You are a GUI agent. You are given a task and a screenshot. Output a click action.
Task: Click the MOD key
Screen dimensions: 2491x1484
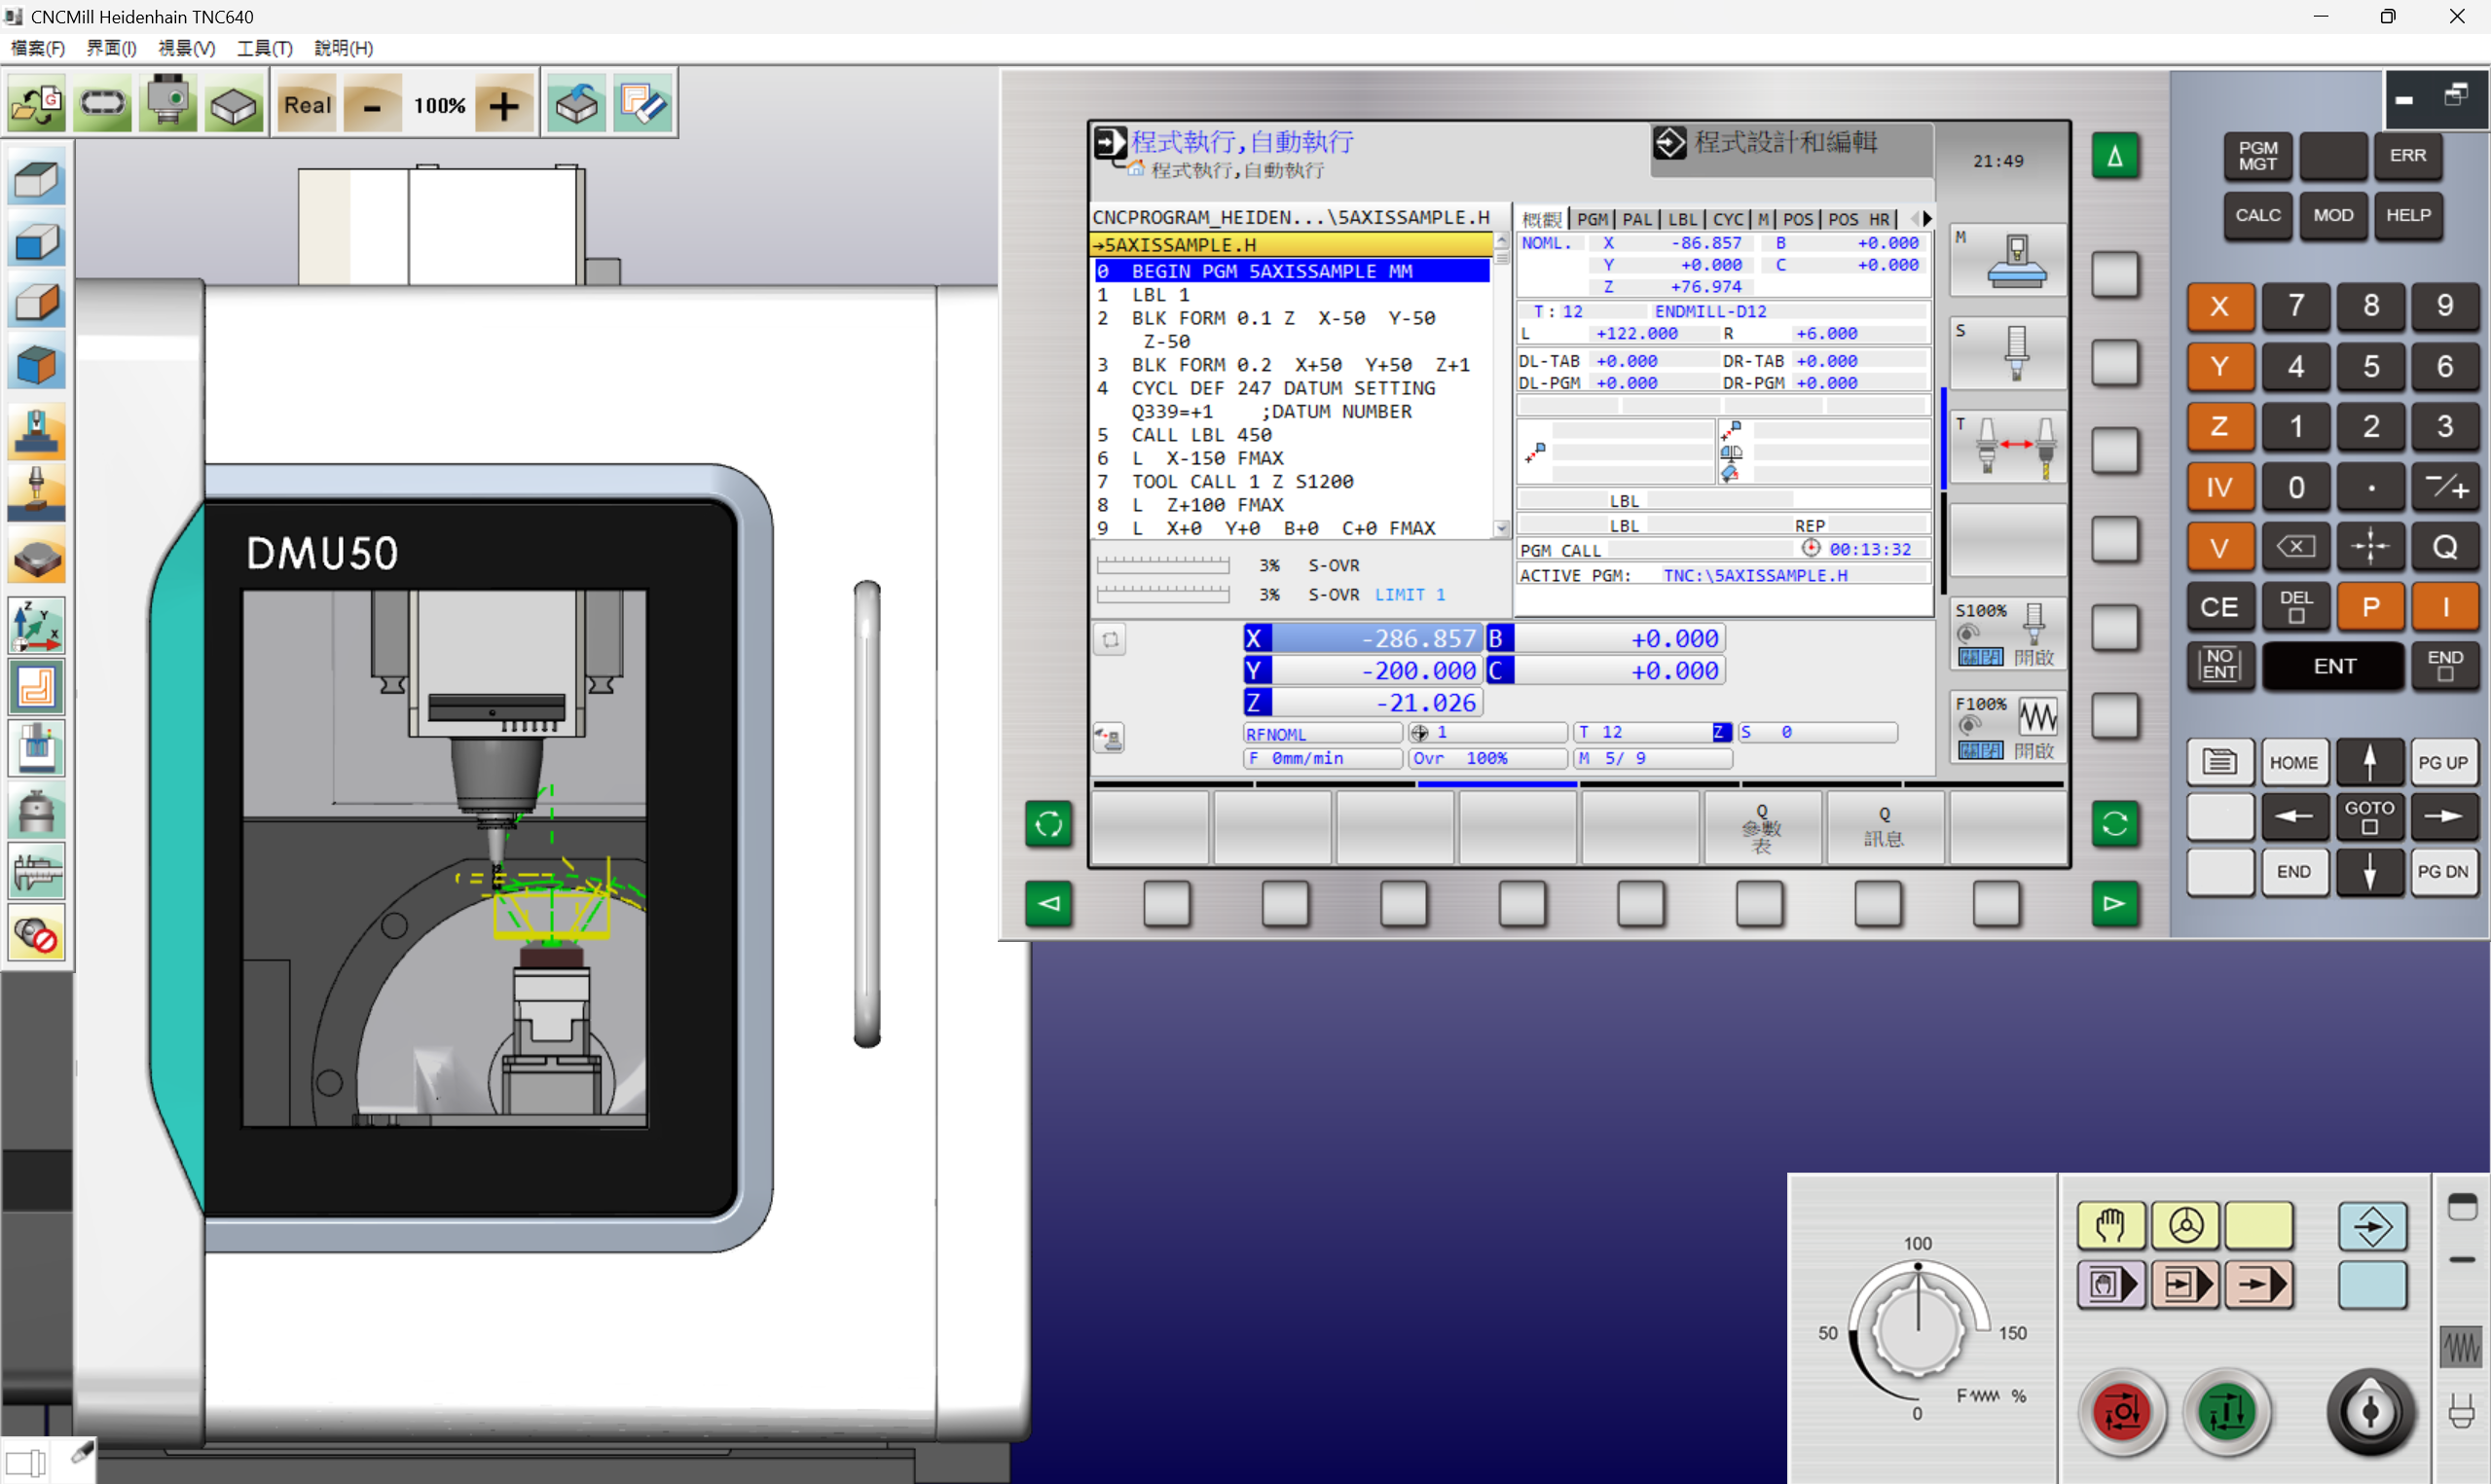(2333, 215)
